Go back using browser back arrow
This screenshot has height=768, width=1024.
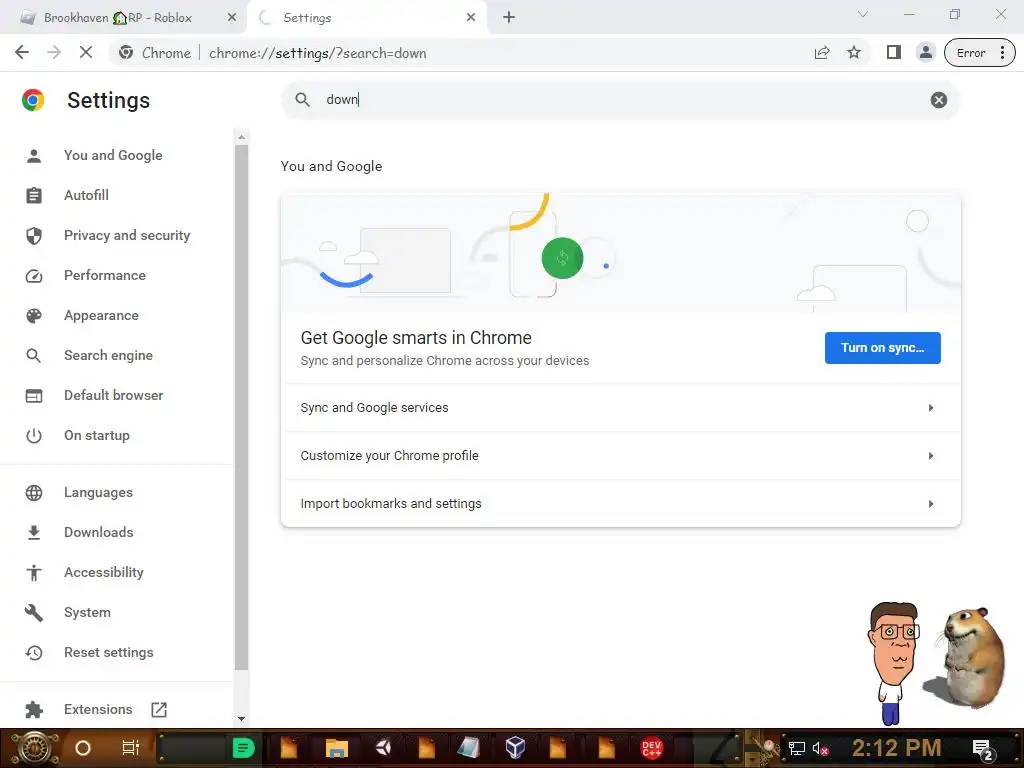[22, 52]
